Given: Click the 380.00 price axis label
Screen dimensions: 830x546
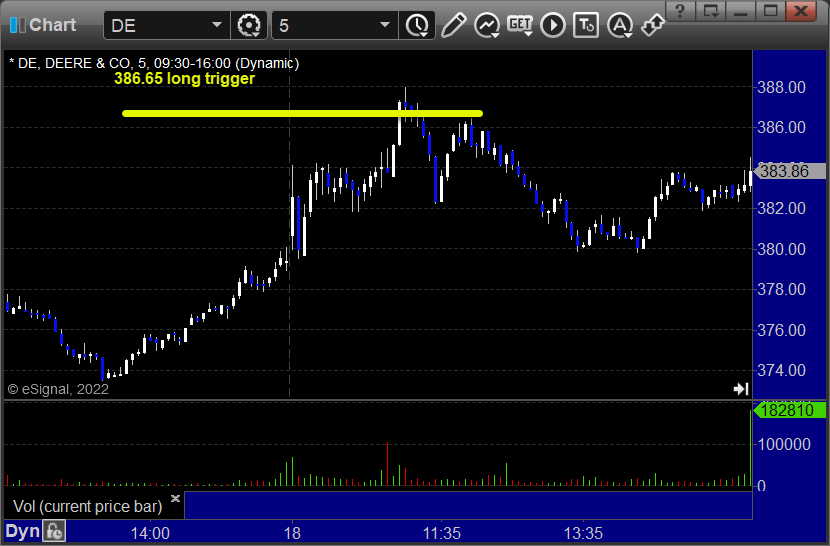Looking at the screenshot, I should pyautogui.click(x=782, y=249).
